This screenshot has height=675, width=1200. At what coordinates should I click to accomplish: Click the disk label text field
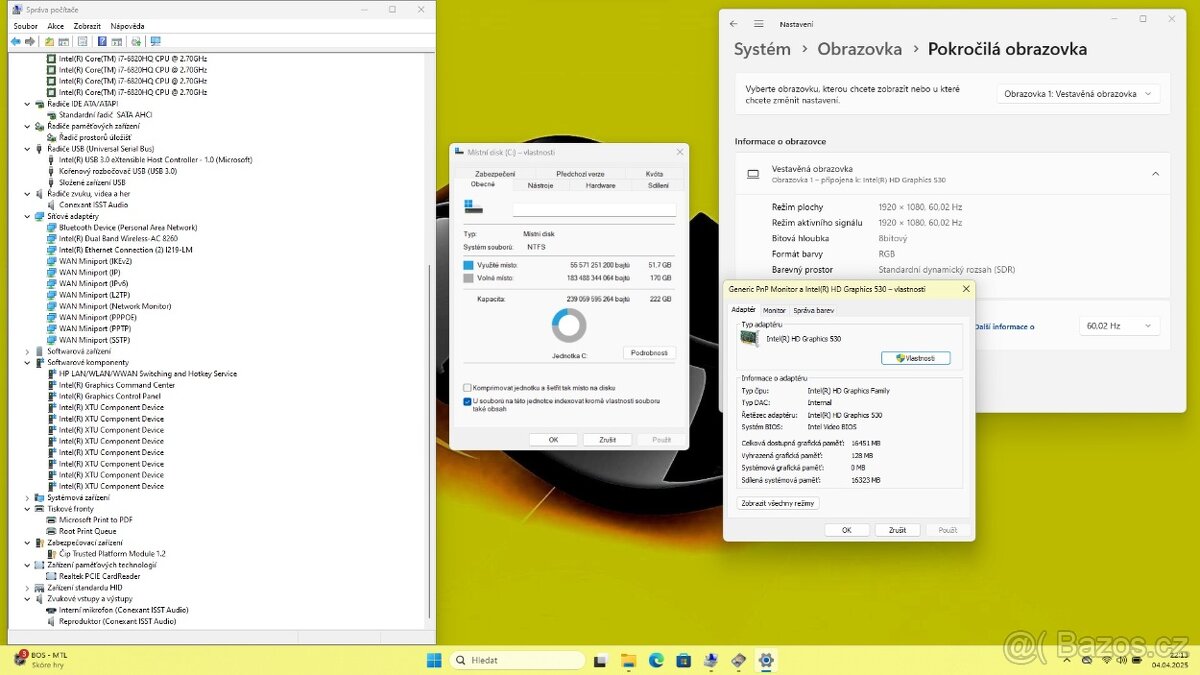tap(594, 210)
